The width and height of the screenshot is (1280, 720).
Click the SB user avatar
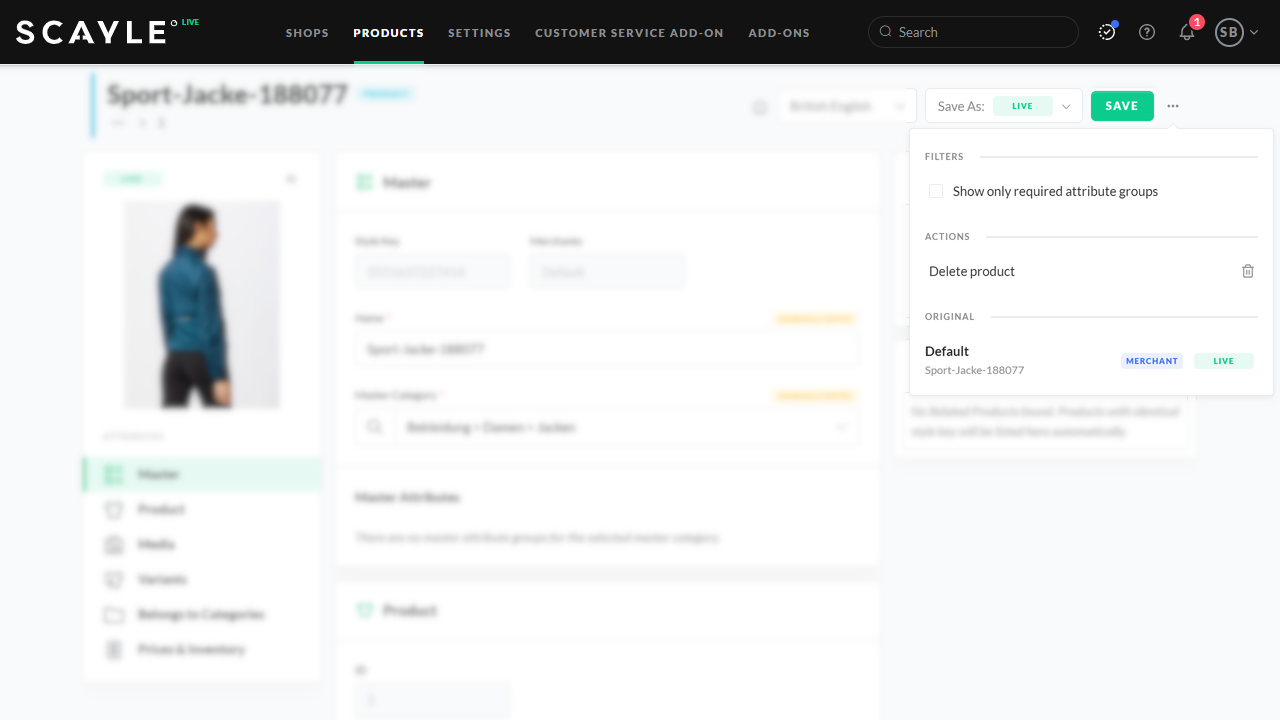point(1228,32)
